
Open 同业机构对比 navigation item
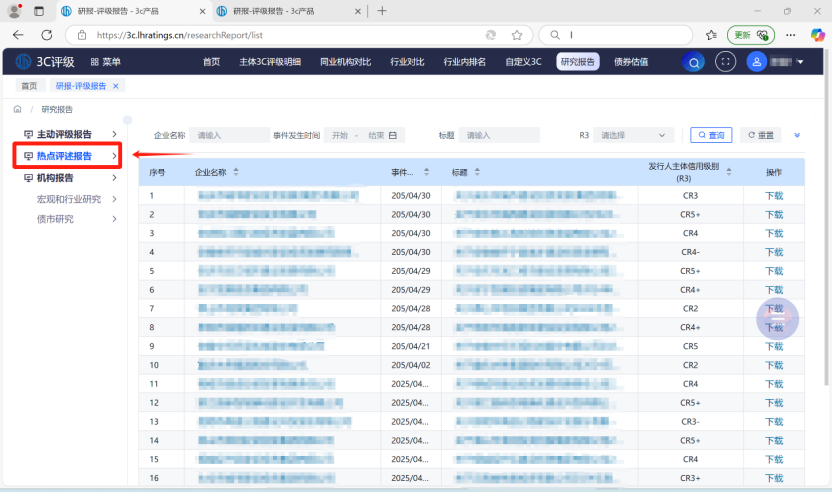(x=345, y=62)
